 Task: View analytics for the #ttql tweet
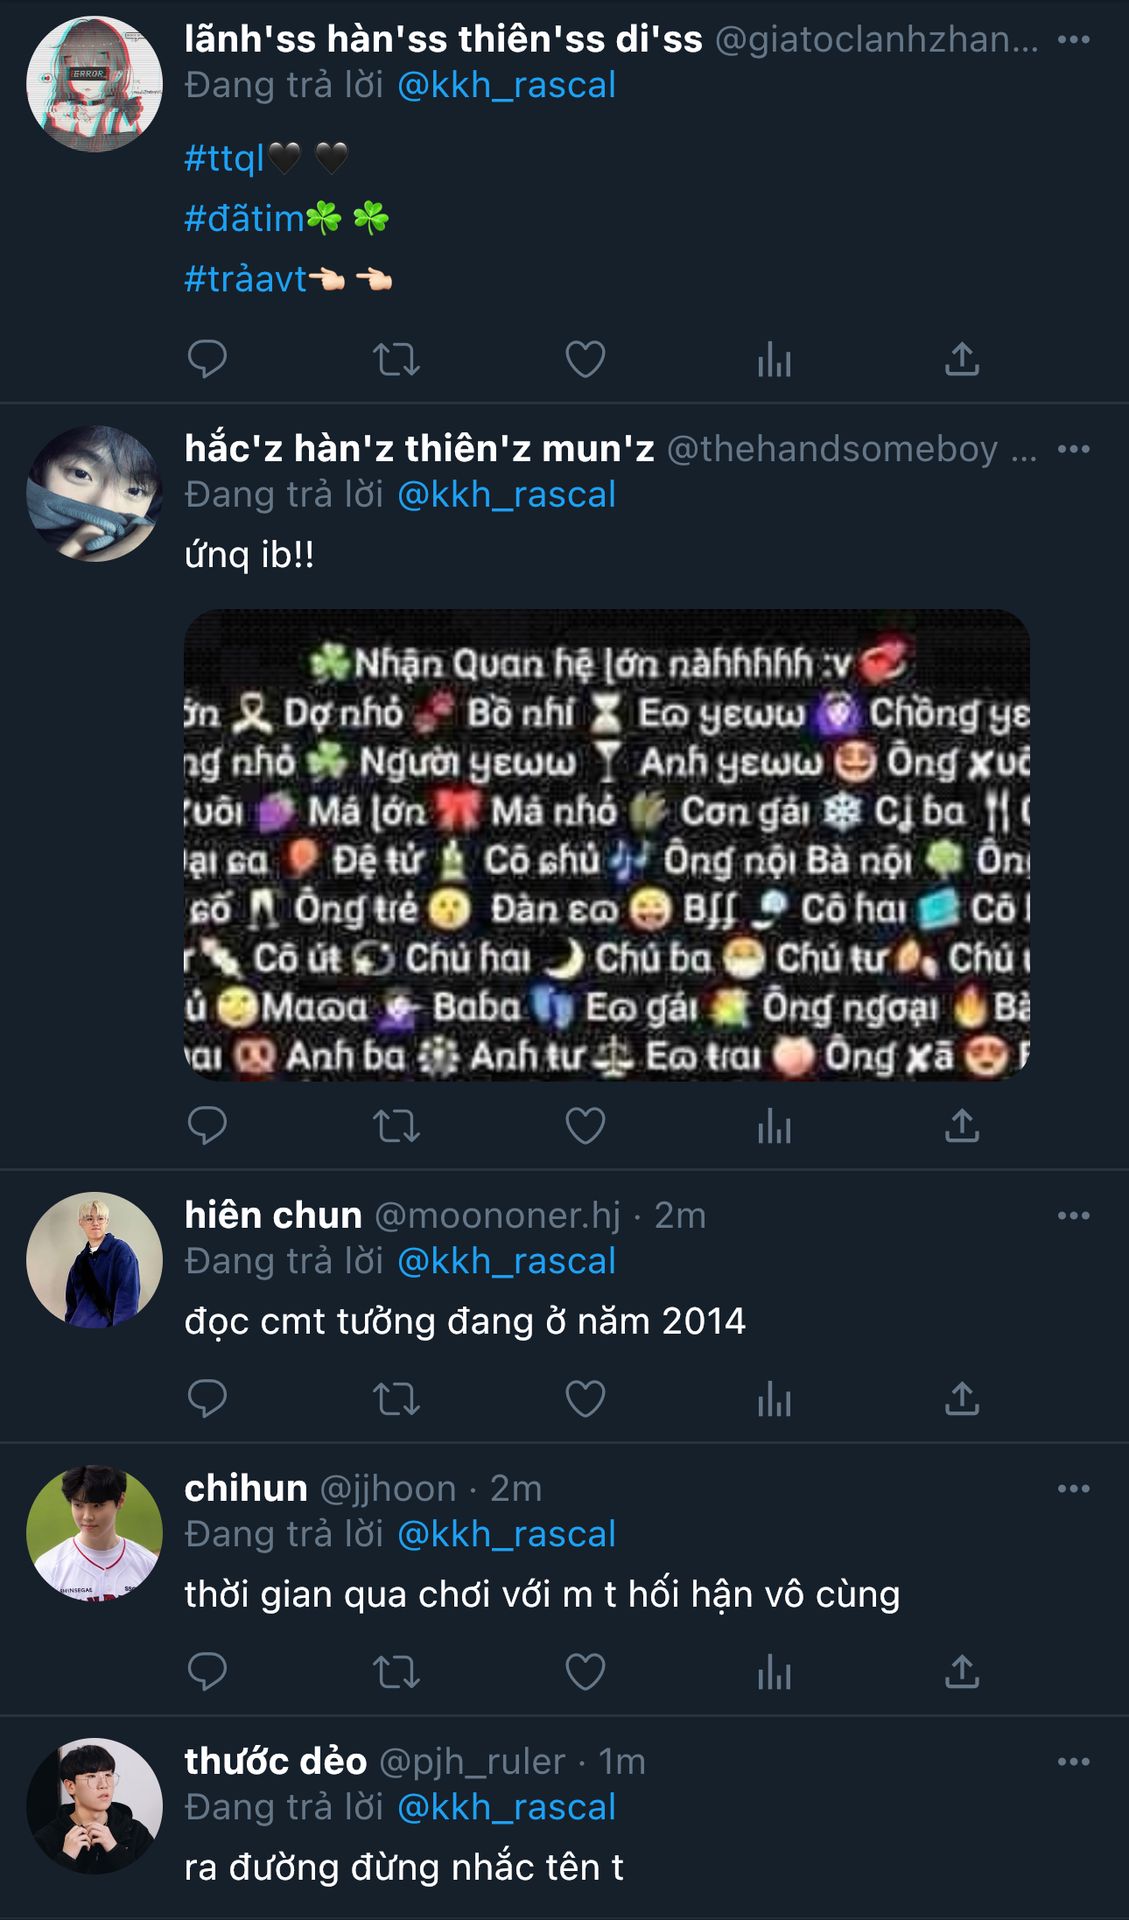point(774,359)
